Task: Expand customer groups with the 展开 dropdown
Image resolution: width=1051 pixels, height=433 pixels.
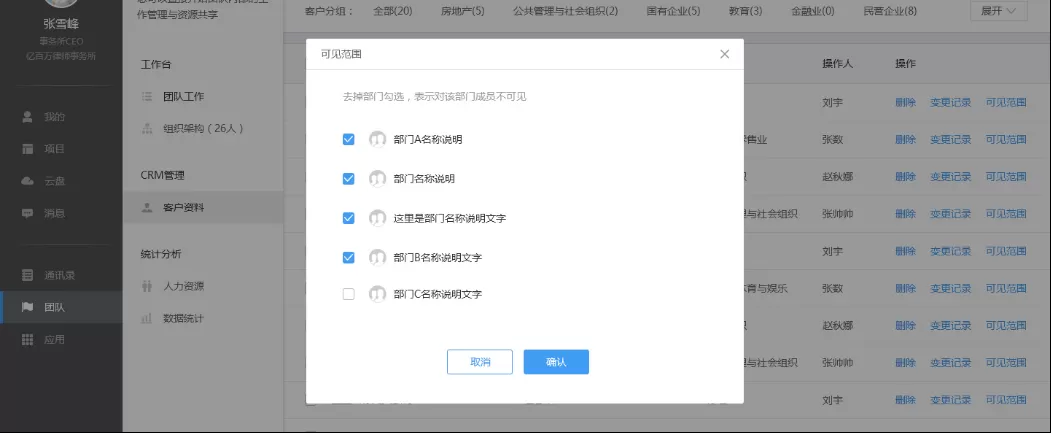Action: tap(999, 11)
